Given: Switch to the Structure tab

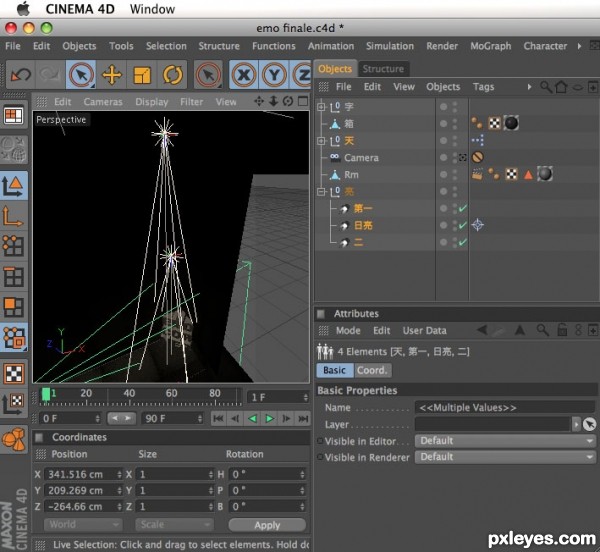Looking at the screenshot, I should [x=383, y=69].
